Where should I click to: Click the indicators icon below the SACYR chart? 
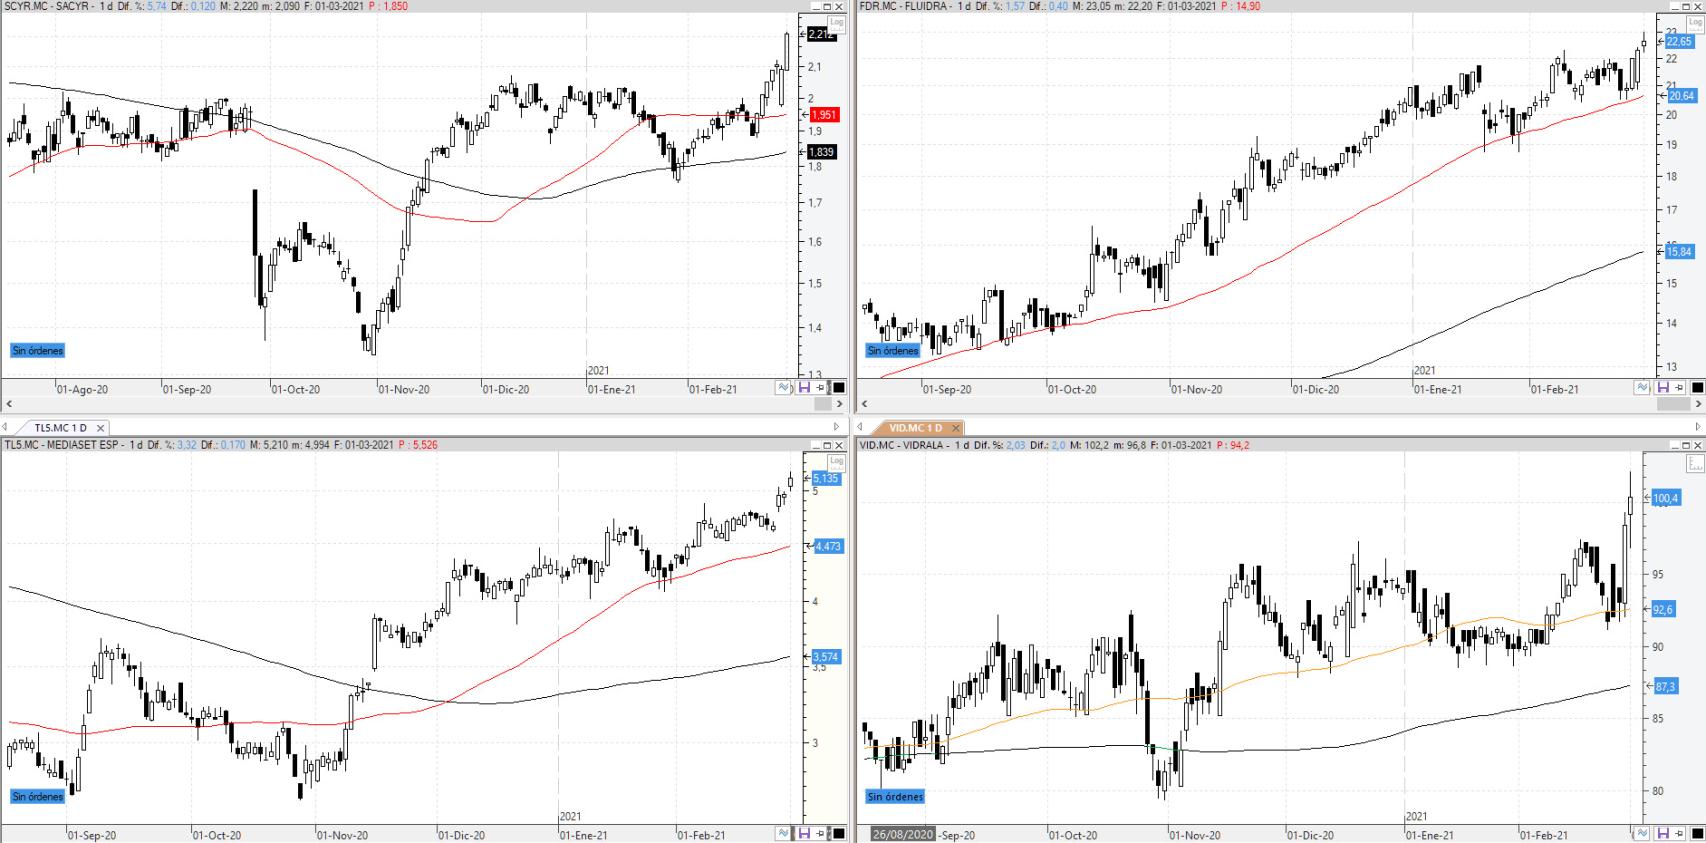click(784, 388)
